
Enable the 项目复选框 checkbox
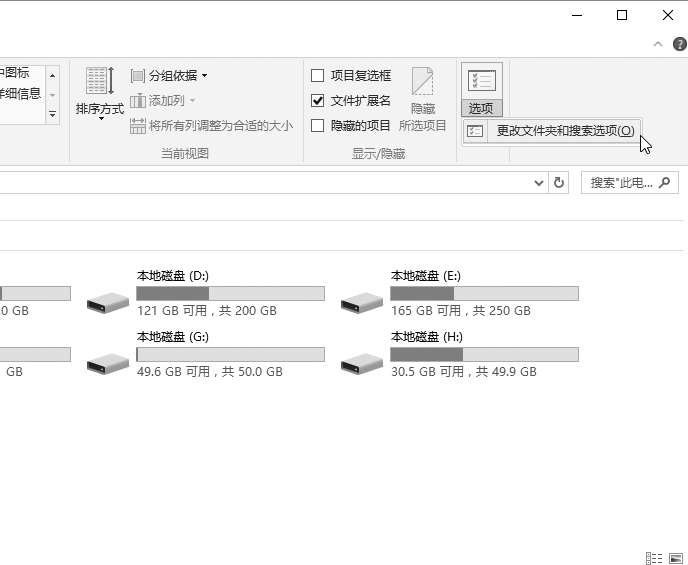coord(317,76)
